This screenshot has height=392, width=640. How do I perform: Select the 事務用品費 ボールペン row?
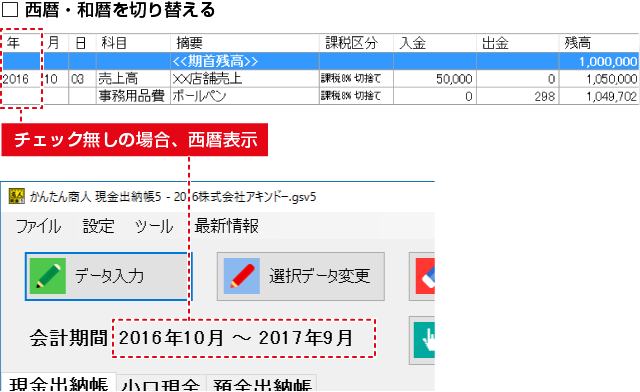(320, 96)
